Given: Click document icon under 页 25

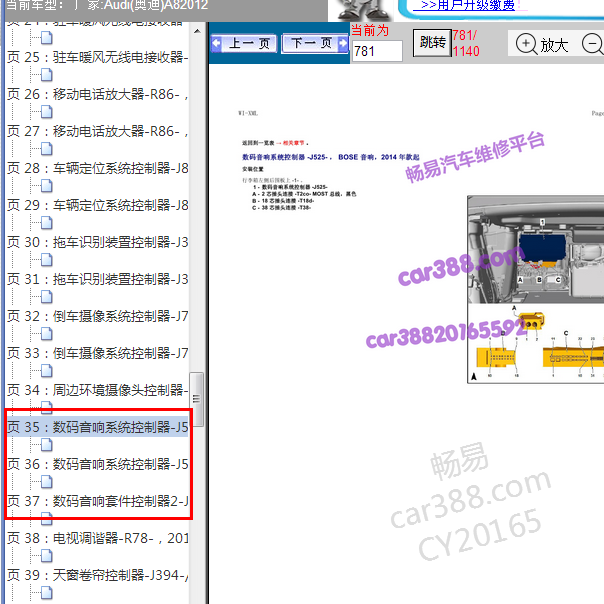Looking at the screenshot, I should click(47, 75).
